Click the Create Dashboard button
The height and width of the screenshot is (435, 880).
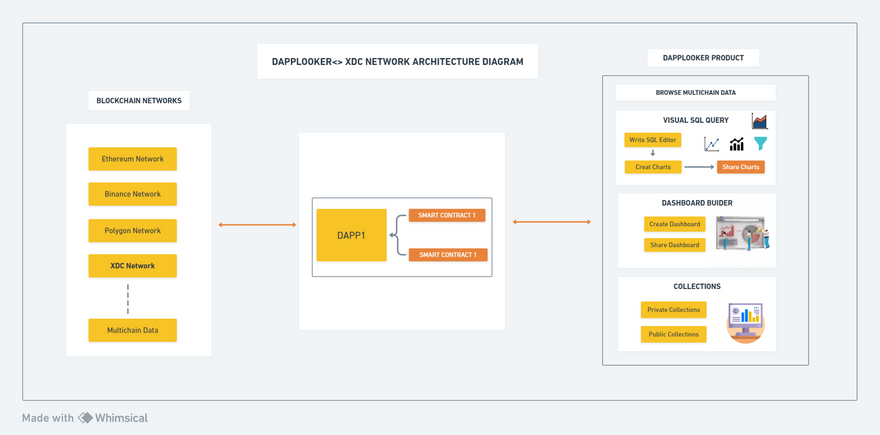(x=674, y=224)
